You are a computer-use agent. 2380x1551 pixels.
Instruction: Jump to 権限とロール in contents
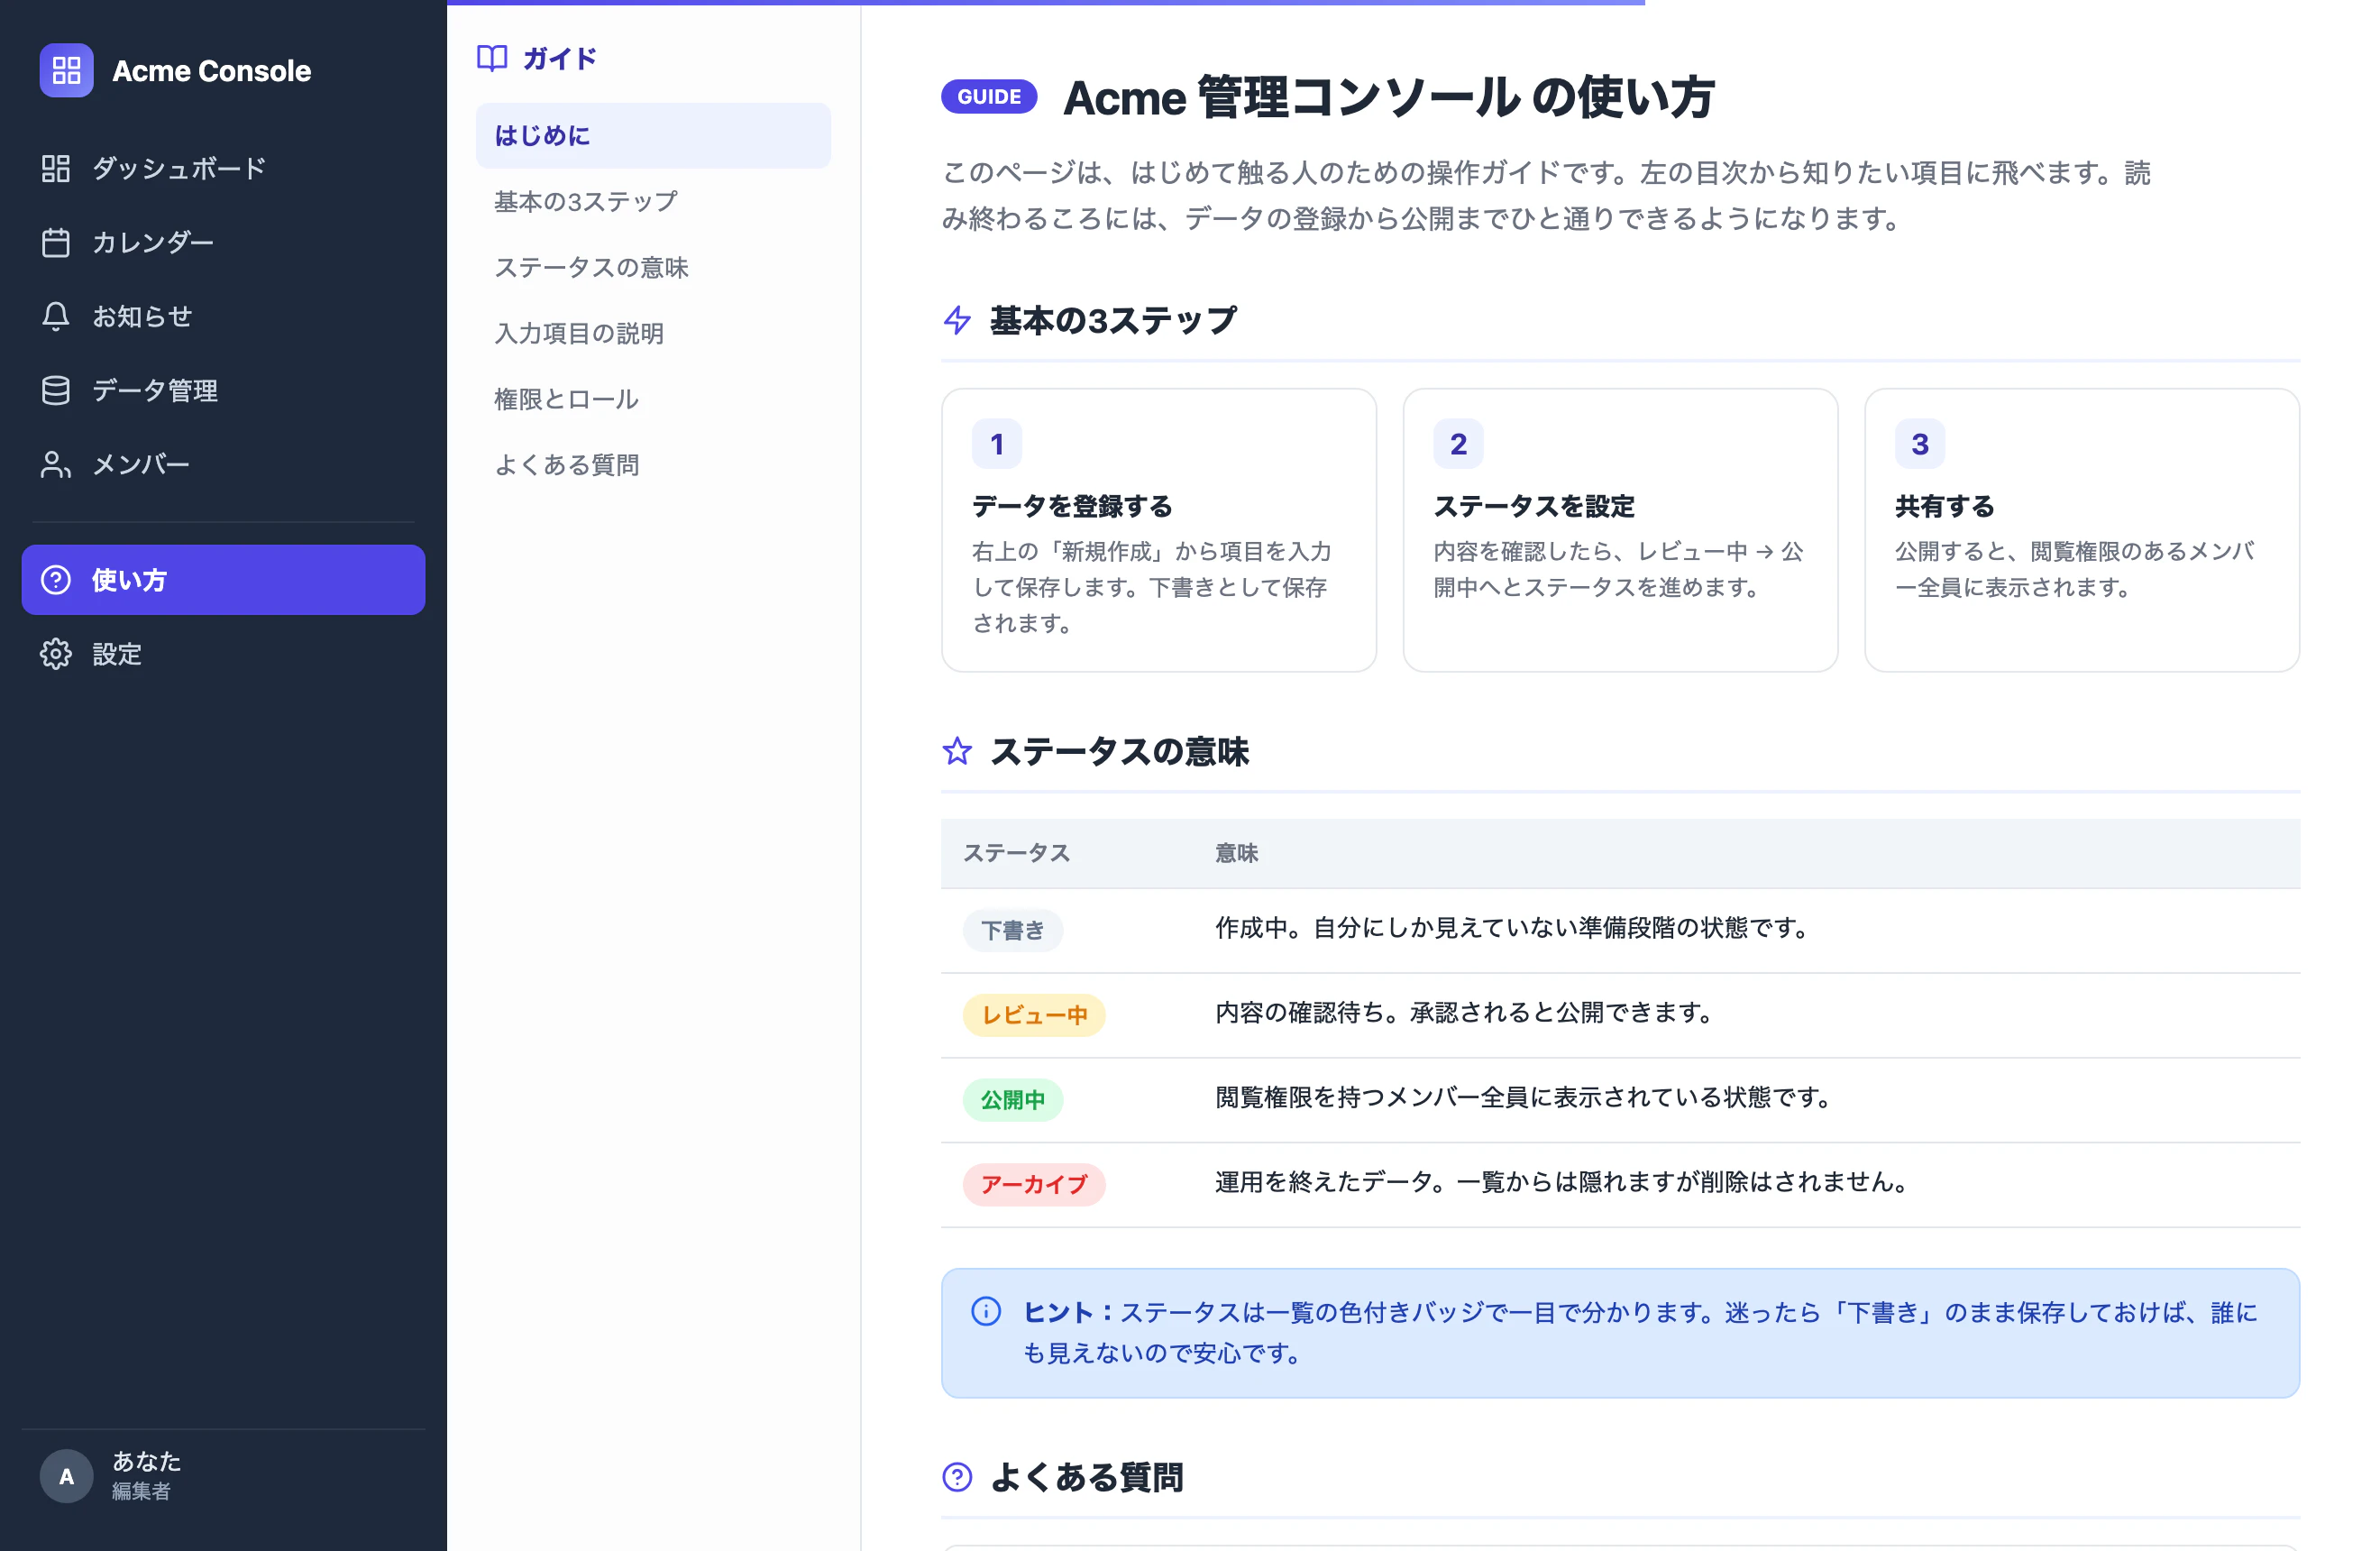(653, 400)
